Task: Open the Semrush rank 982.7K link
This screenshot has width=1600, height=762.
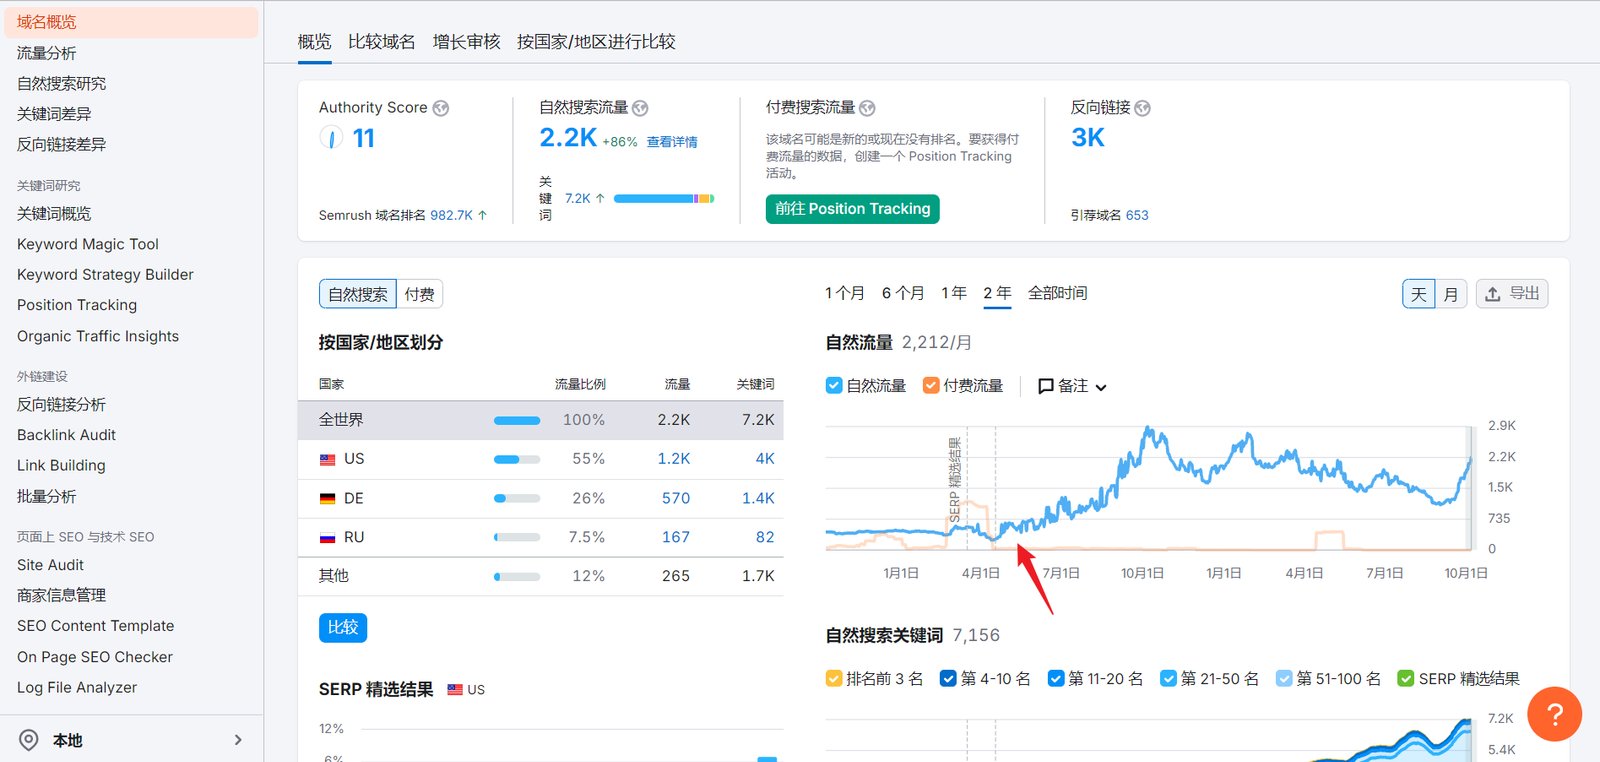Action: [x=451, y=215]
